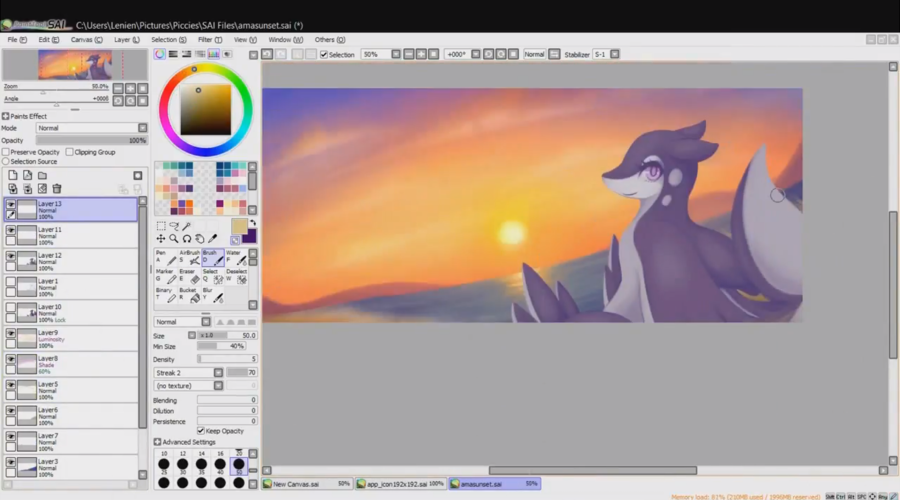Enable Preserve Opacity checkbox
The height and width of the screenshot is (500, 900).
pyautogui.click(x=5, y=152)
